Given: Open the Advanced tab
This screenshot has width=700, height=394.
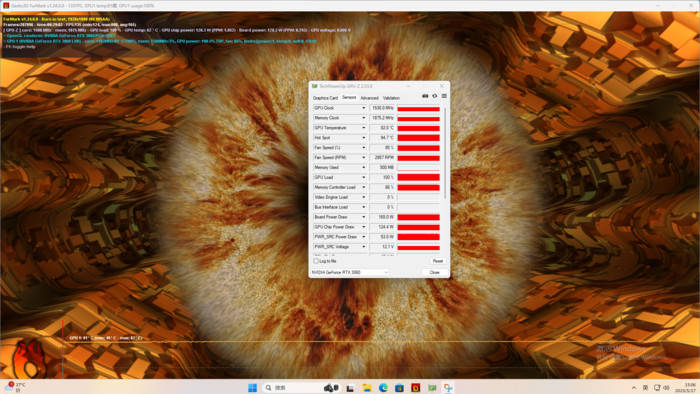Looking at the screenshot, I should click(x=369, y=98).
